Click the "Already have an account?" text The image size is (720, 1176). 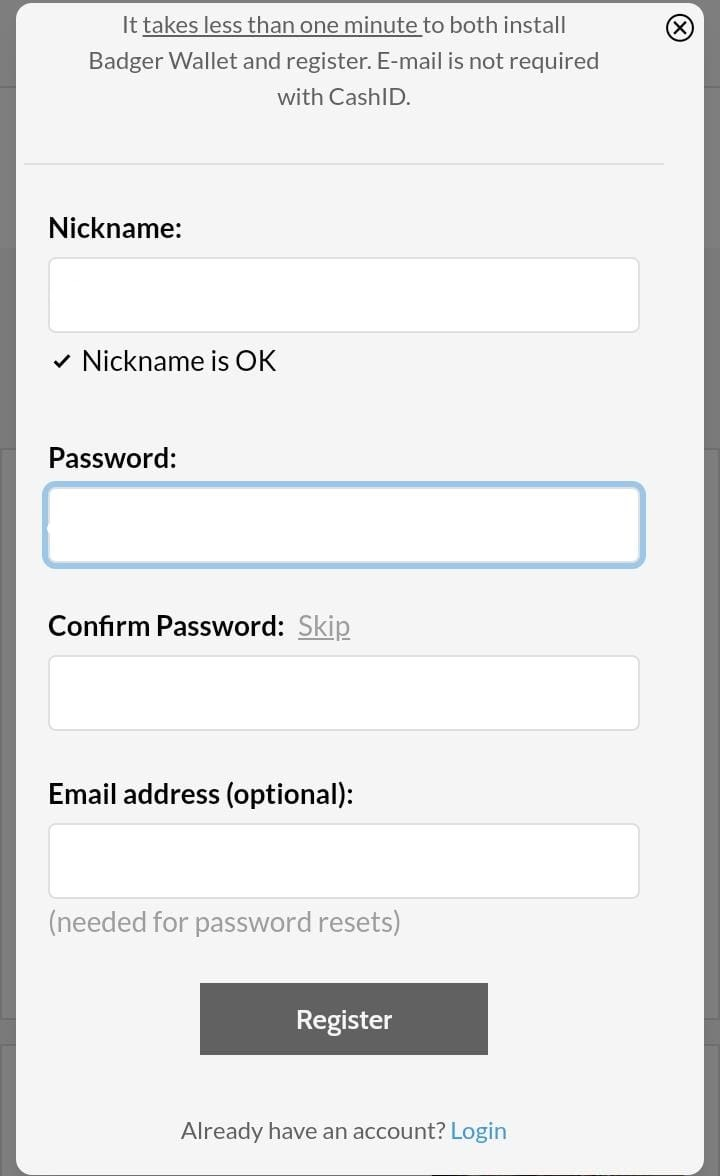314,1131
